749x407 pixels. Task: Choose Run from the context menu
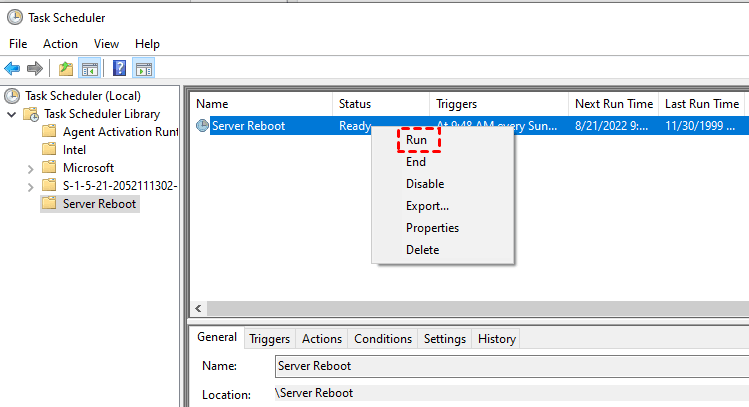point(417,140)
